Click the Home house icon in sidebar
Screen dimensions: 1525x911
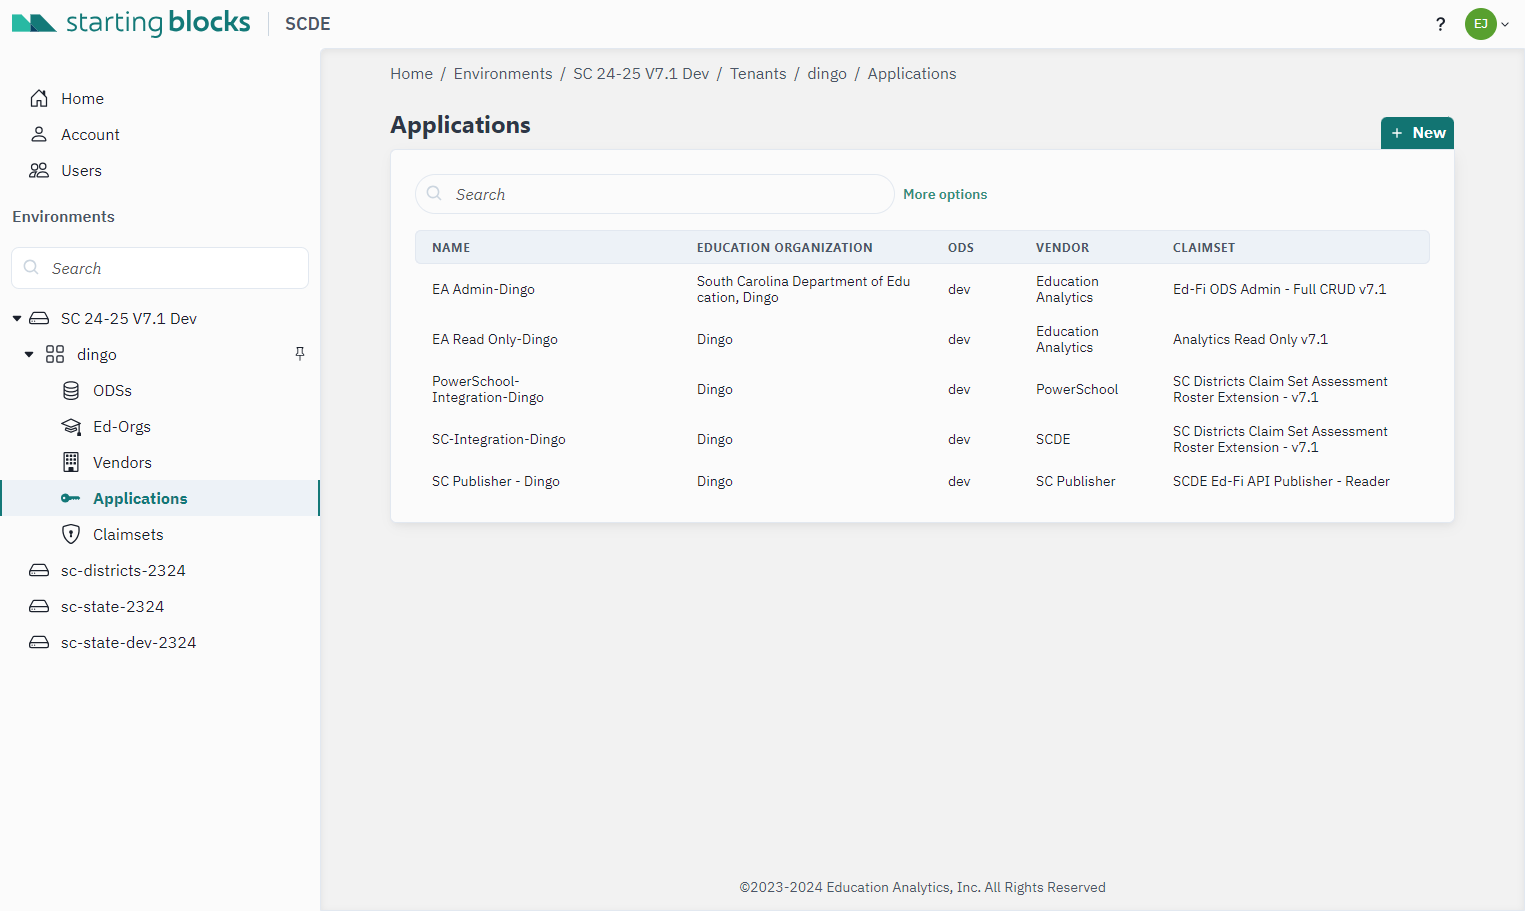tap(39, 98)
